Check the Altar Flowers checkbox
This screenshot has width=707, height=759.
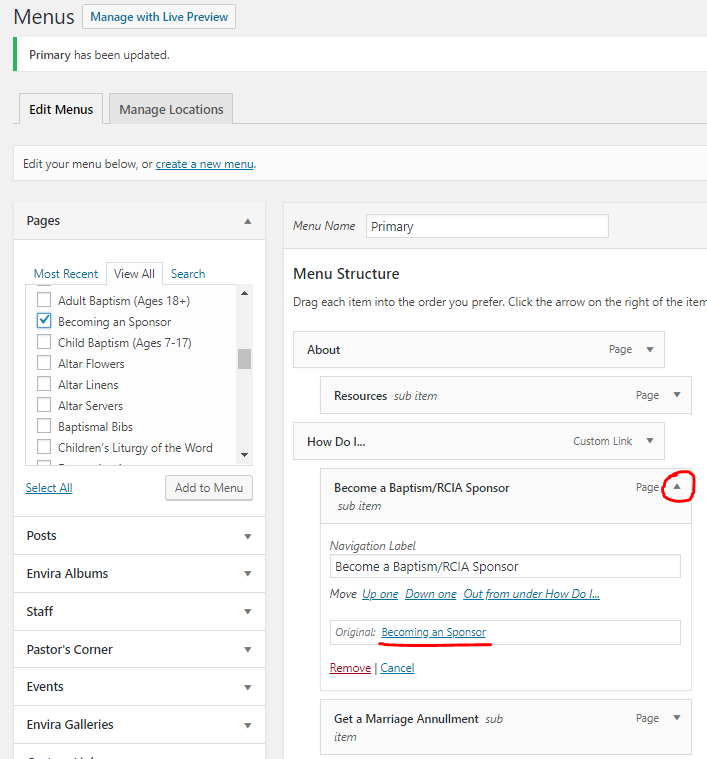44,364
